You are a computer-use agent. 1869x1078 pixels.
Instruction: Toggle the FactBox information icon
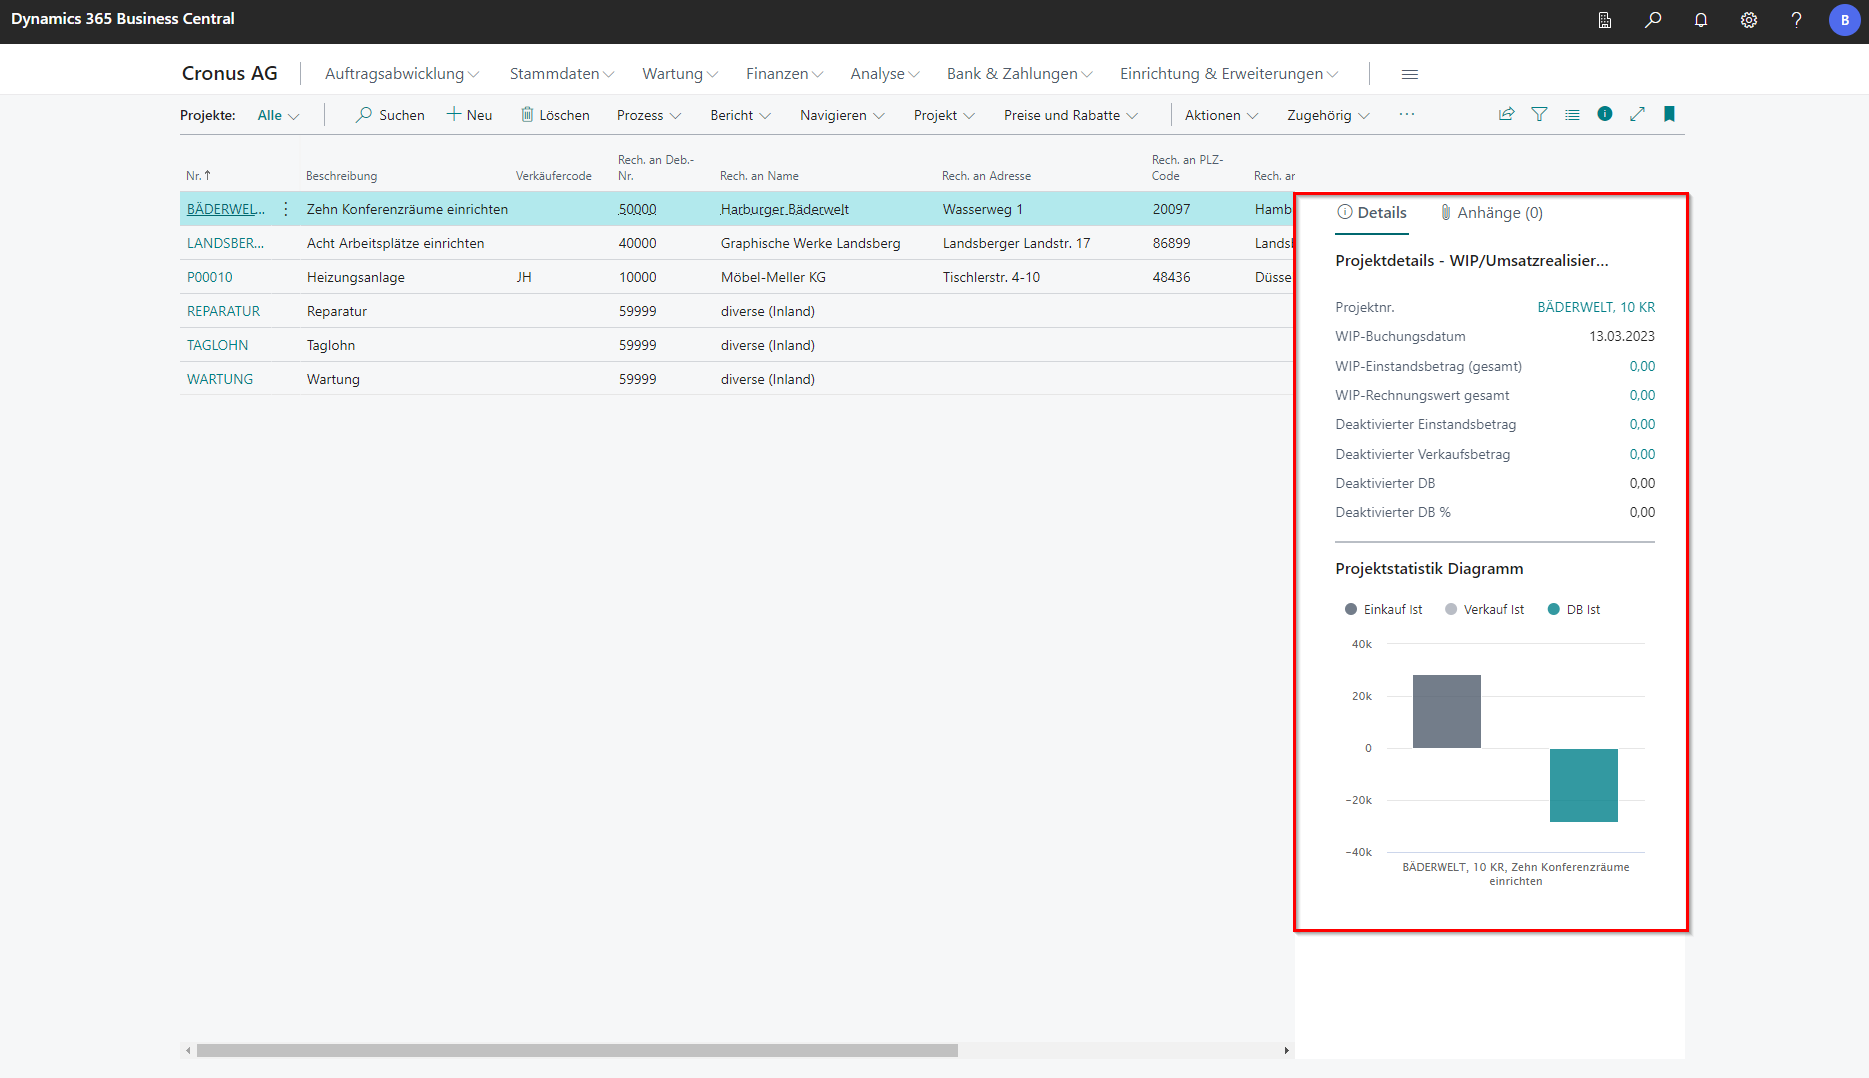[1605, 114]
